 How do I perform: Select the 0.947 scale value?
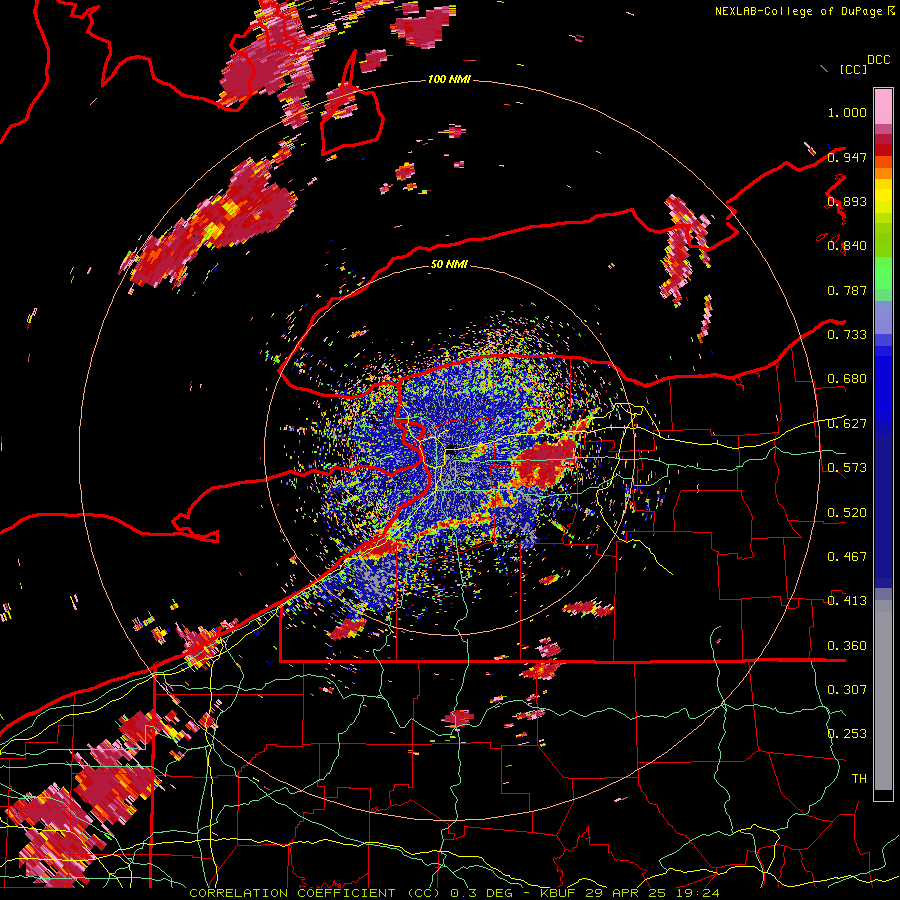tap(847, 157)
